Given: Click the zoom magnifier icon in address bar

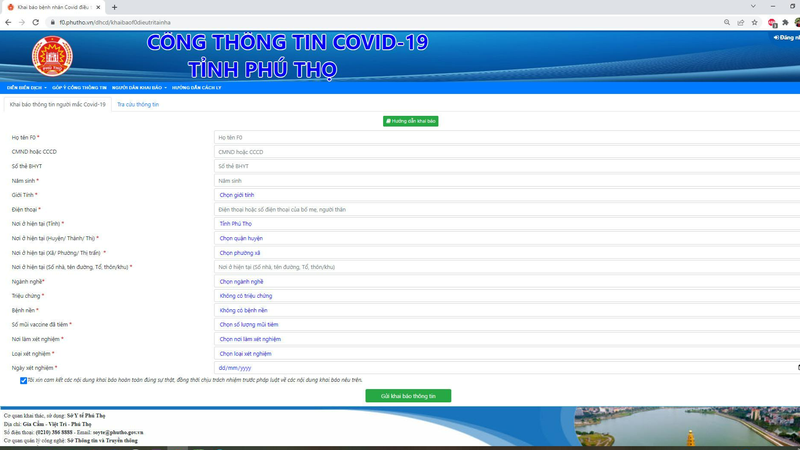Looking at the screenshot, I should [725, 22].
